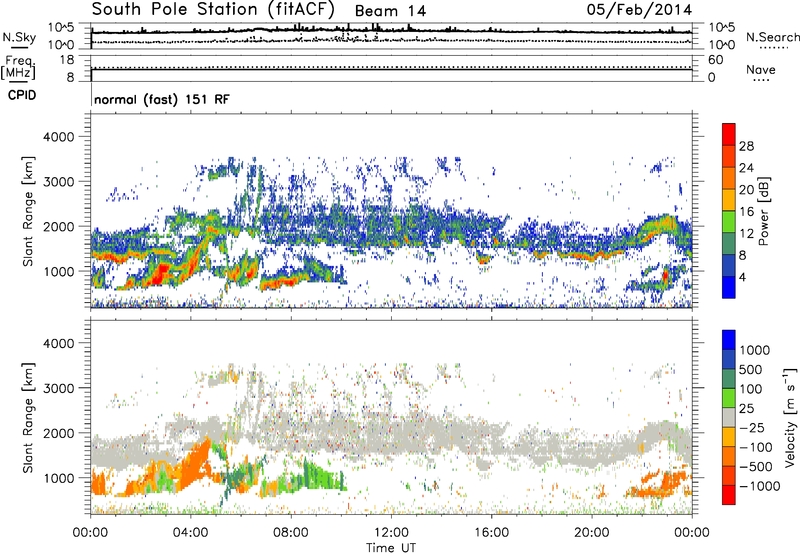The width and height of the screenshot is (800, 554).
Task: Click the 'Slant Range [km]' label of power panel
Action: pos(28,211)
